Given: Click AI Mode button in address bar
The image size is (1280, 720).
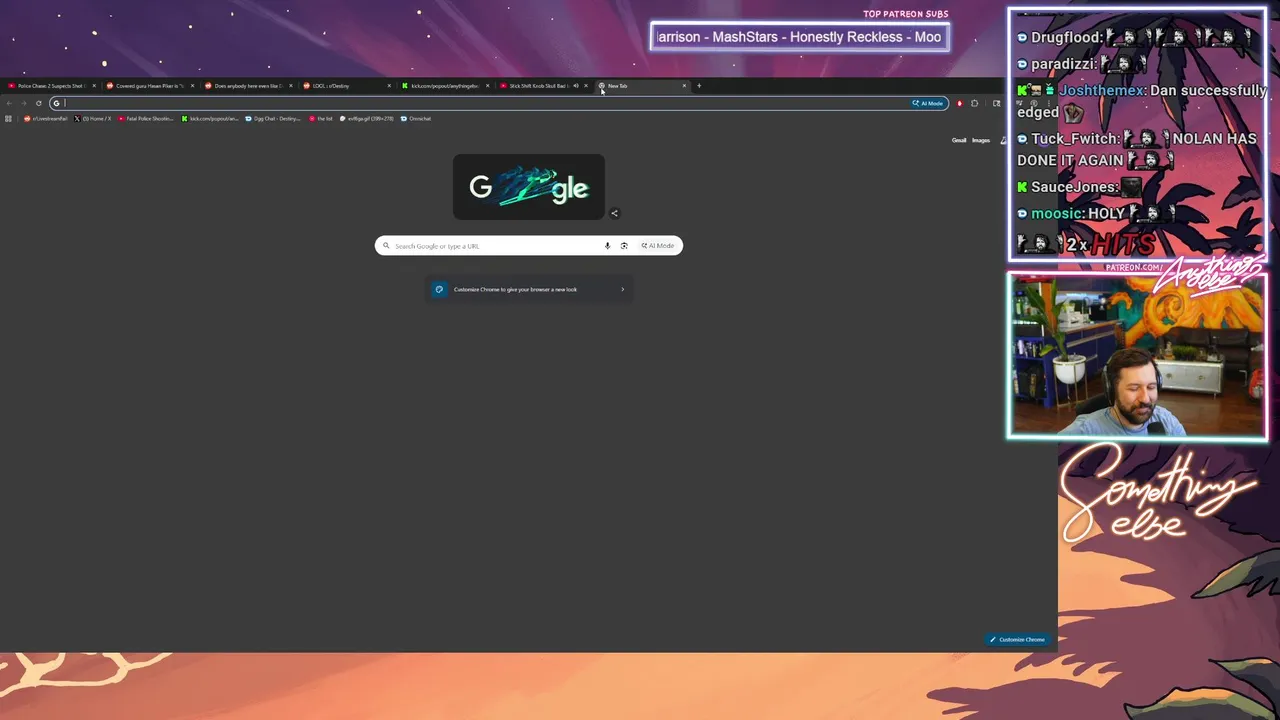Looking at the screenshot, I should (928, 103).
